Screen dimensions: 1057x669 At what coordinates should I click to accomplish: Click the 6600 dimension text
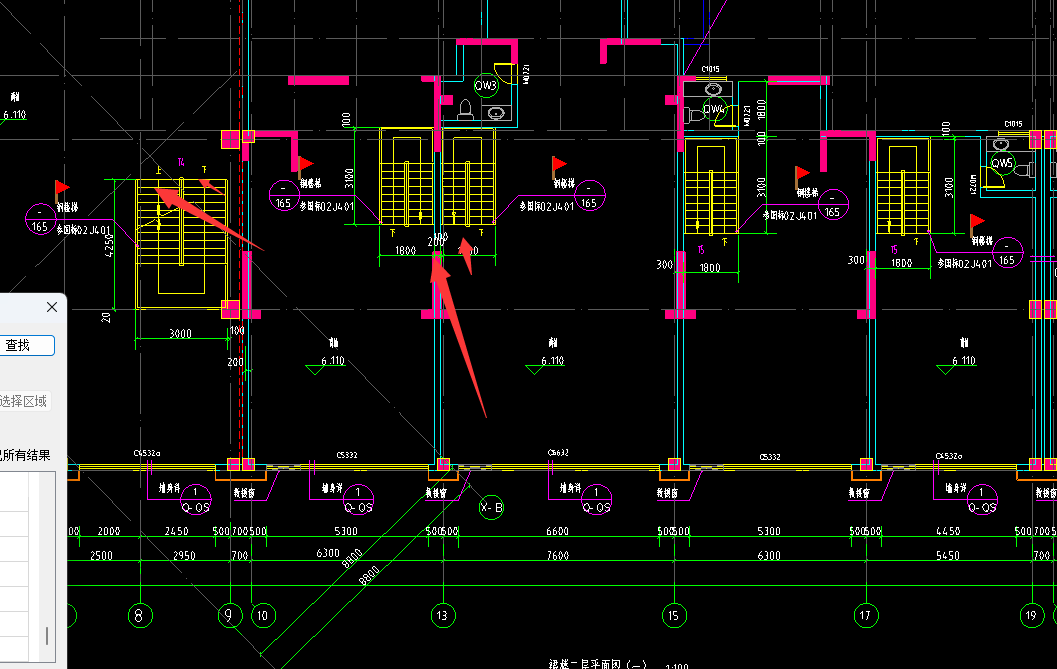click(x=557, y=531)
